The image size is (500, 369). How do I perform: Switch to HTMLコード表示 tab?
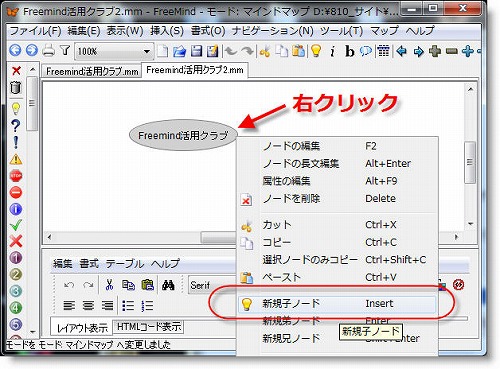[x=149, y=327]
